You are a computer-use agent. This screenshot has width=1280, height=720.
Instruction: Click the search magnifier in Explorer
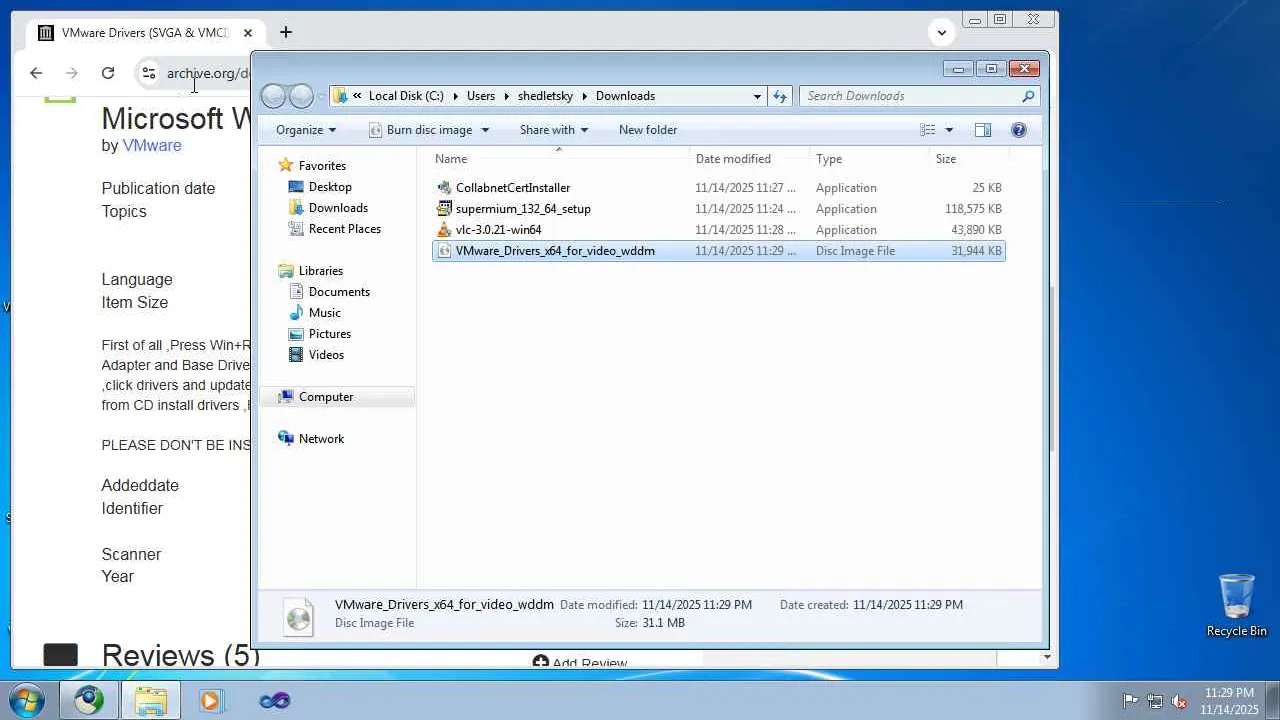1028,96
